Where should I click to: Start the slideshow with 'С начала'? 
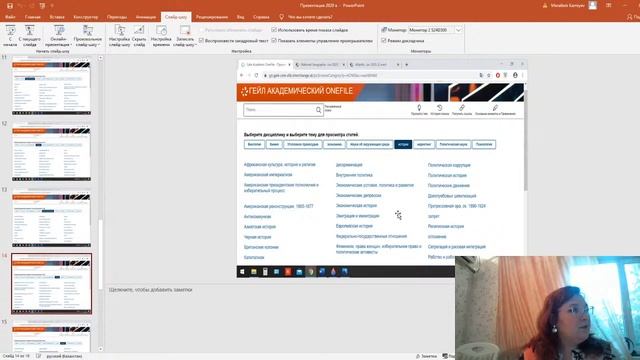(x=10, y=36)
